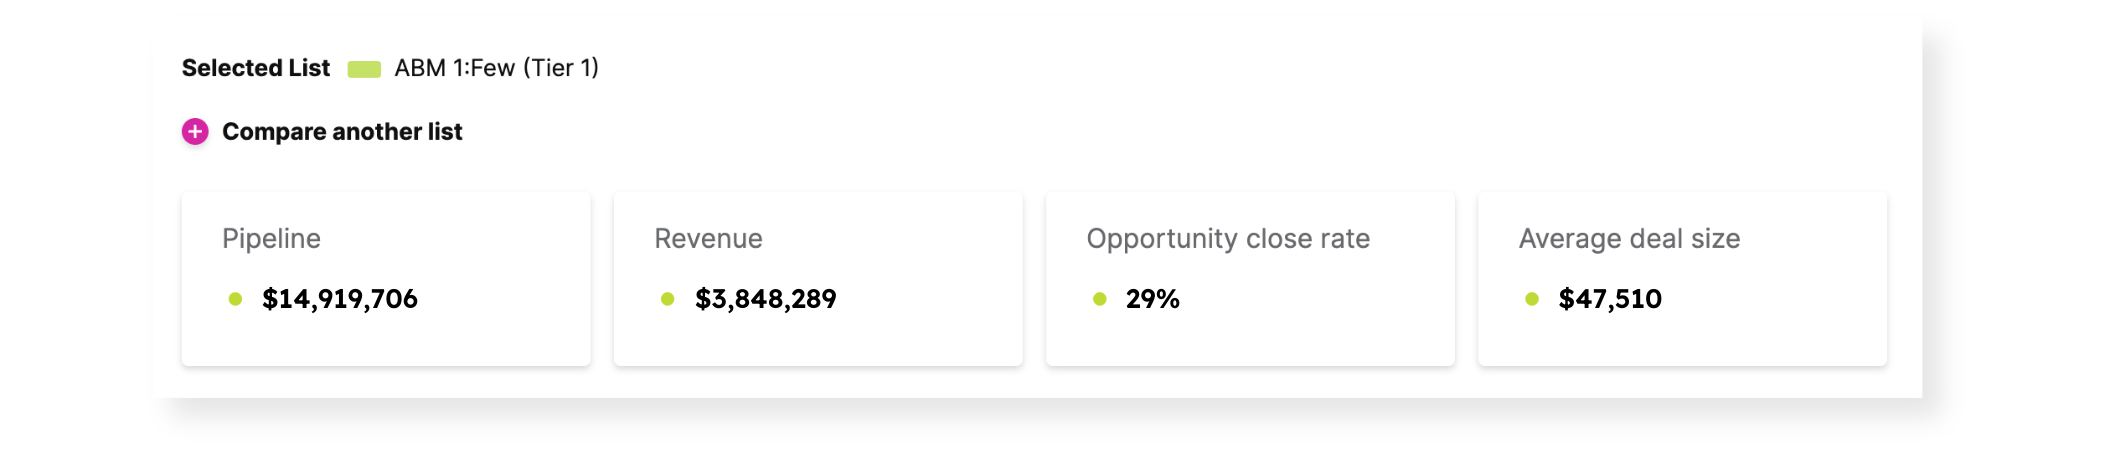Open the Revenue card title
Viewport: 2112px width, 454px height.
point(708,239)
